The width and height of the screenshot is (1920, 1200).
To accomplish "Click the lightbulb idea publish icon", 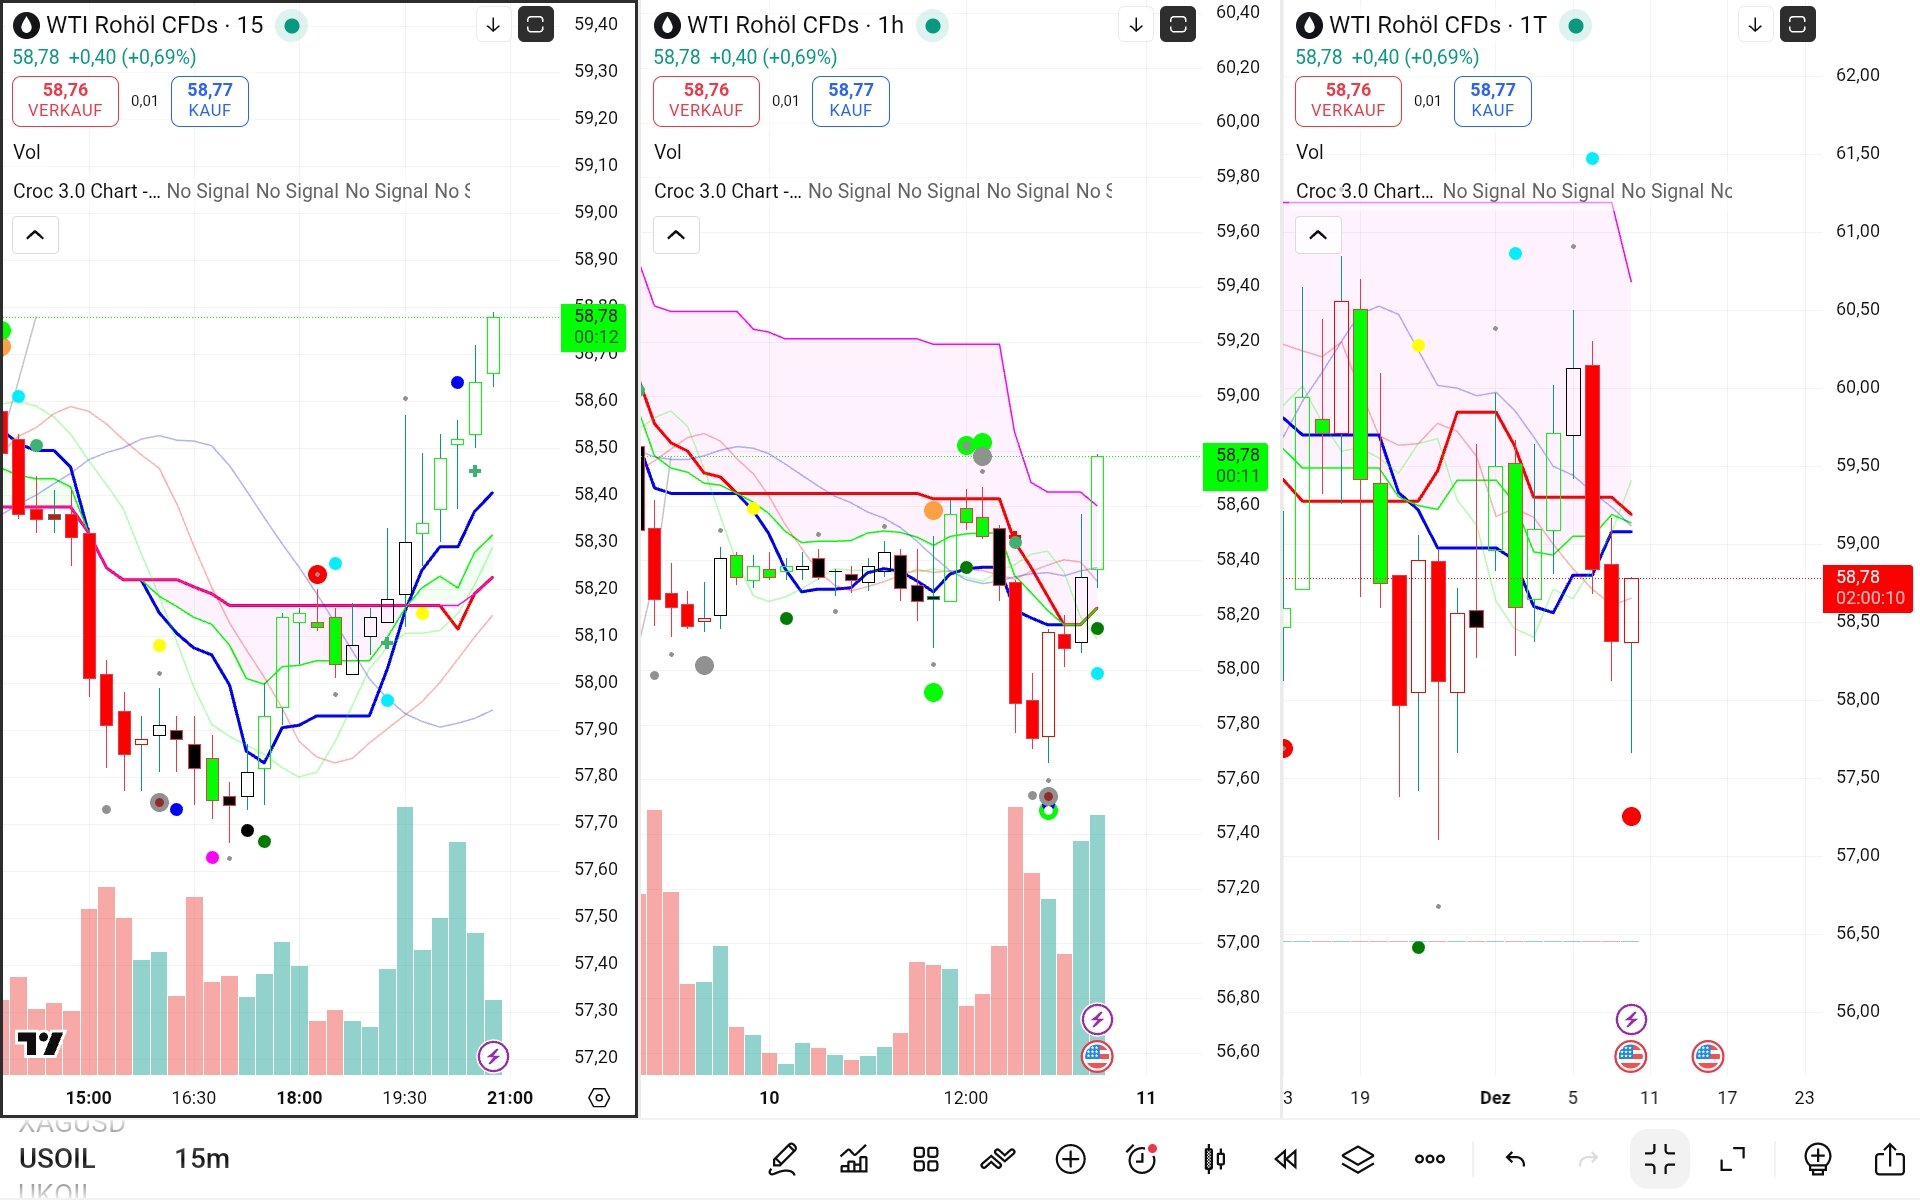I will (1817, 1159).
